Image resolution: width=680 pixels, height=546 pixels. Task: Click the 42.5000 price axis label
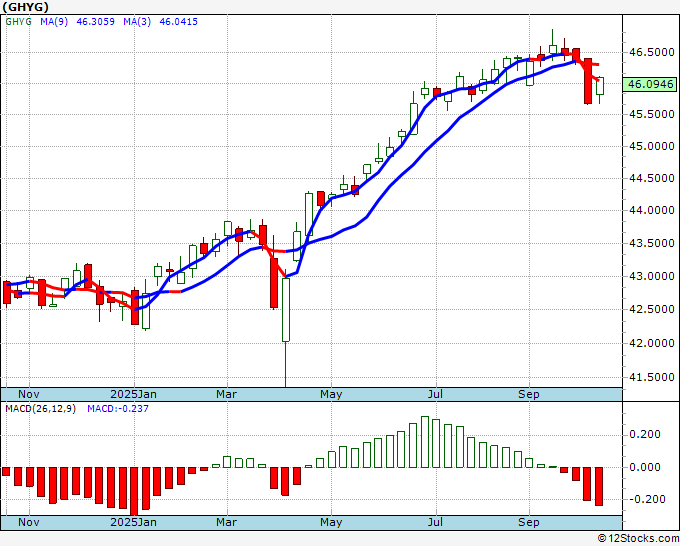(652, 309)
